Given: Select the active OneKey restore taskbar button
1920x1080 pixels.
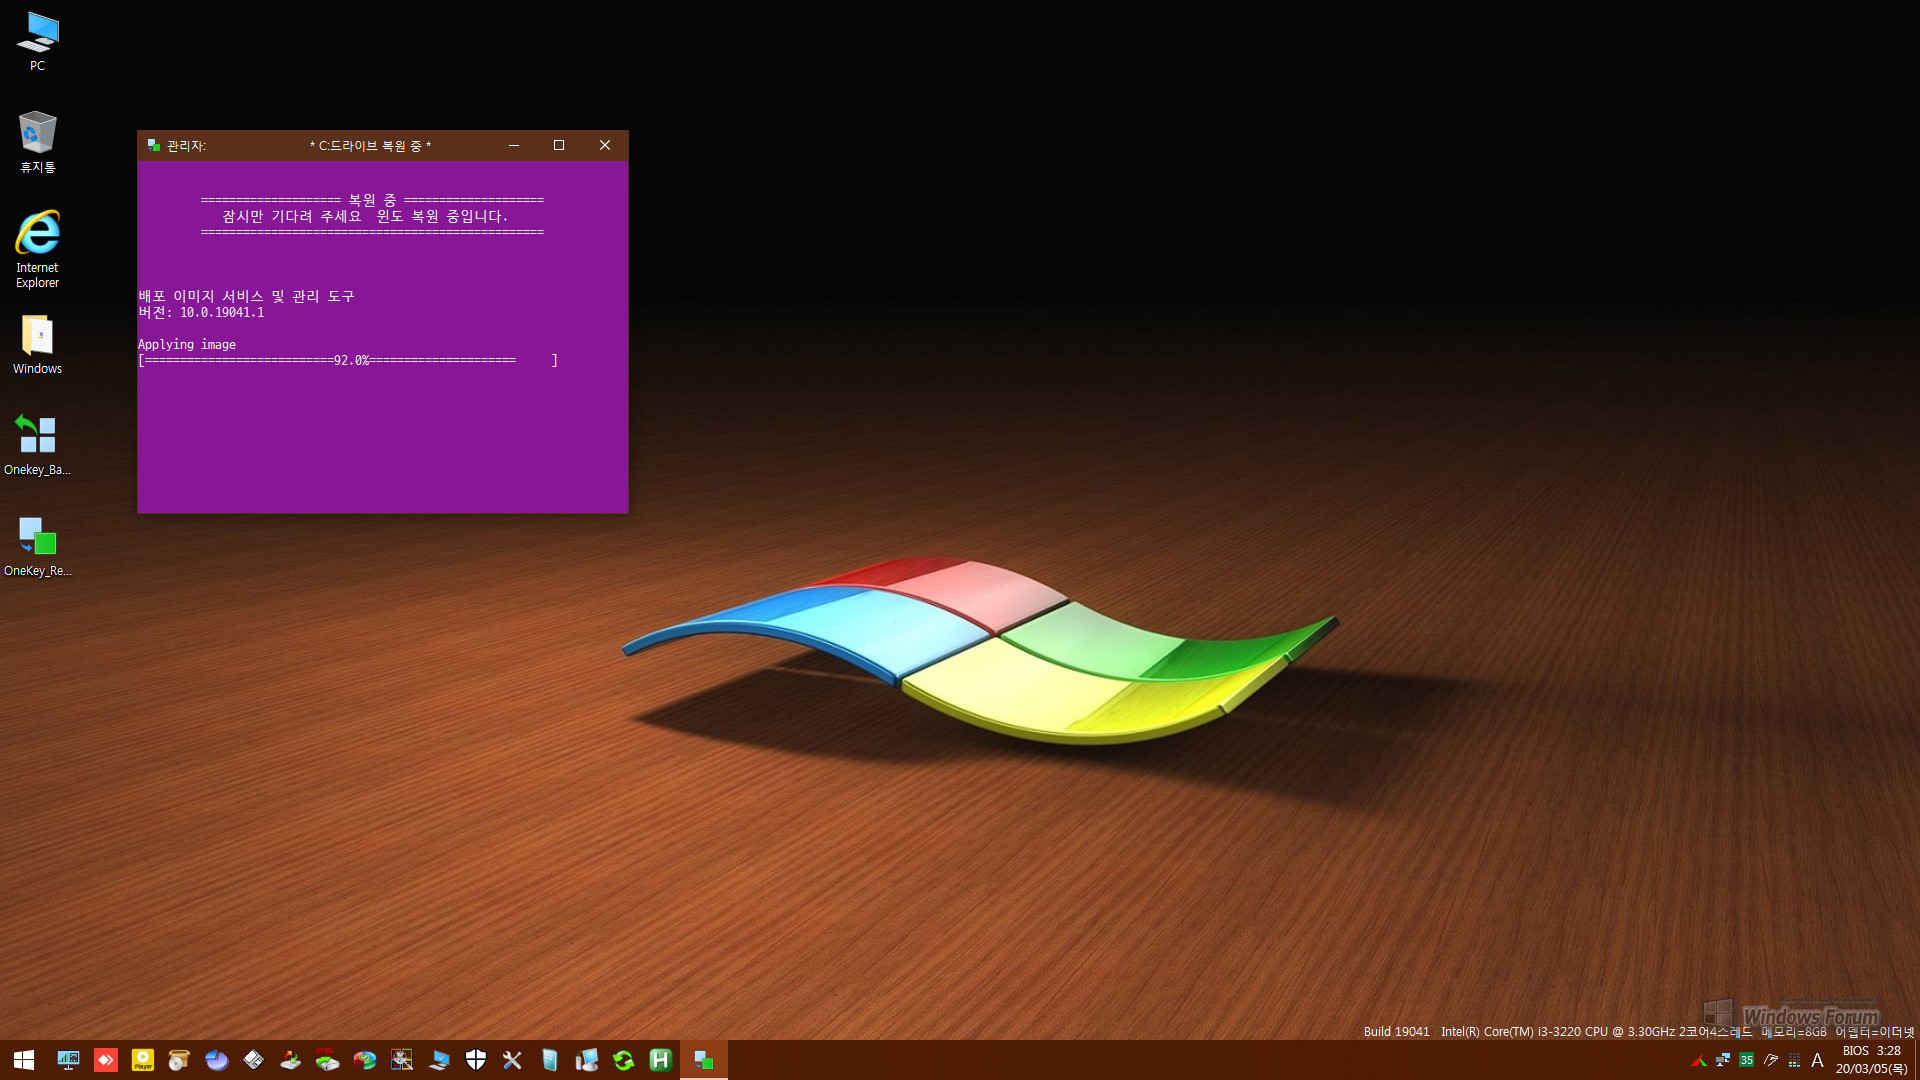Looking at the screenshot, I should coord(704,1060).
